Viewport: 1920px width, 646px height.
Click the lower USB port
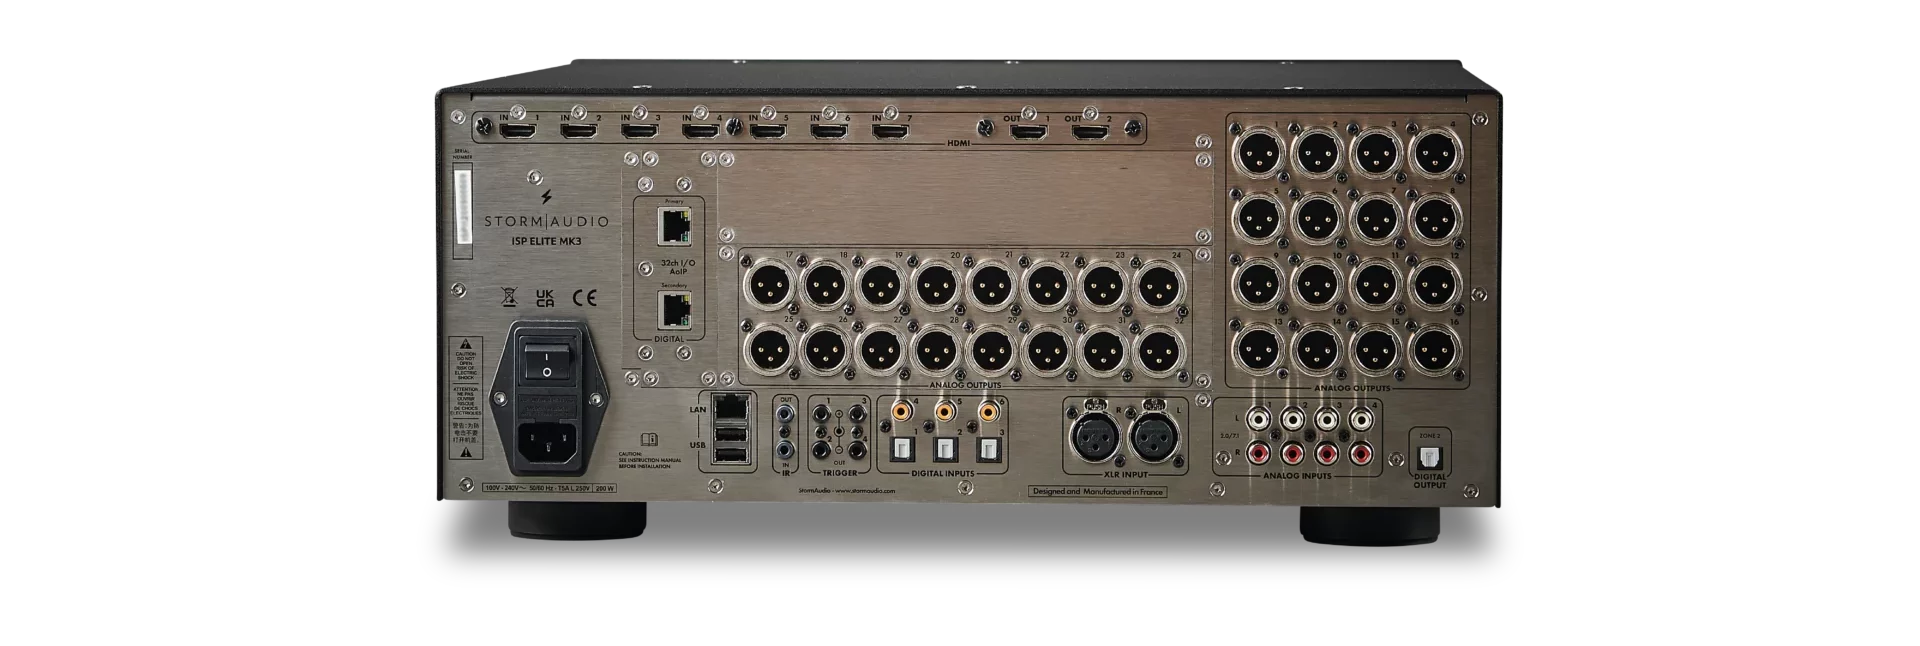click(733, 456)
